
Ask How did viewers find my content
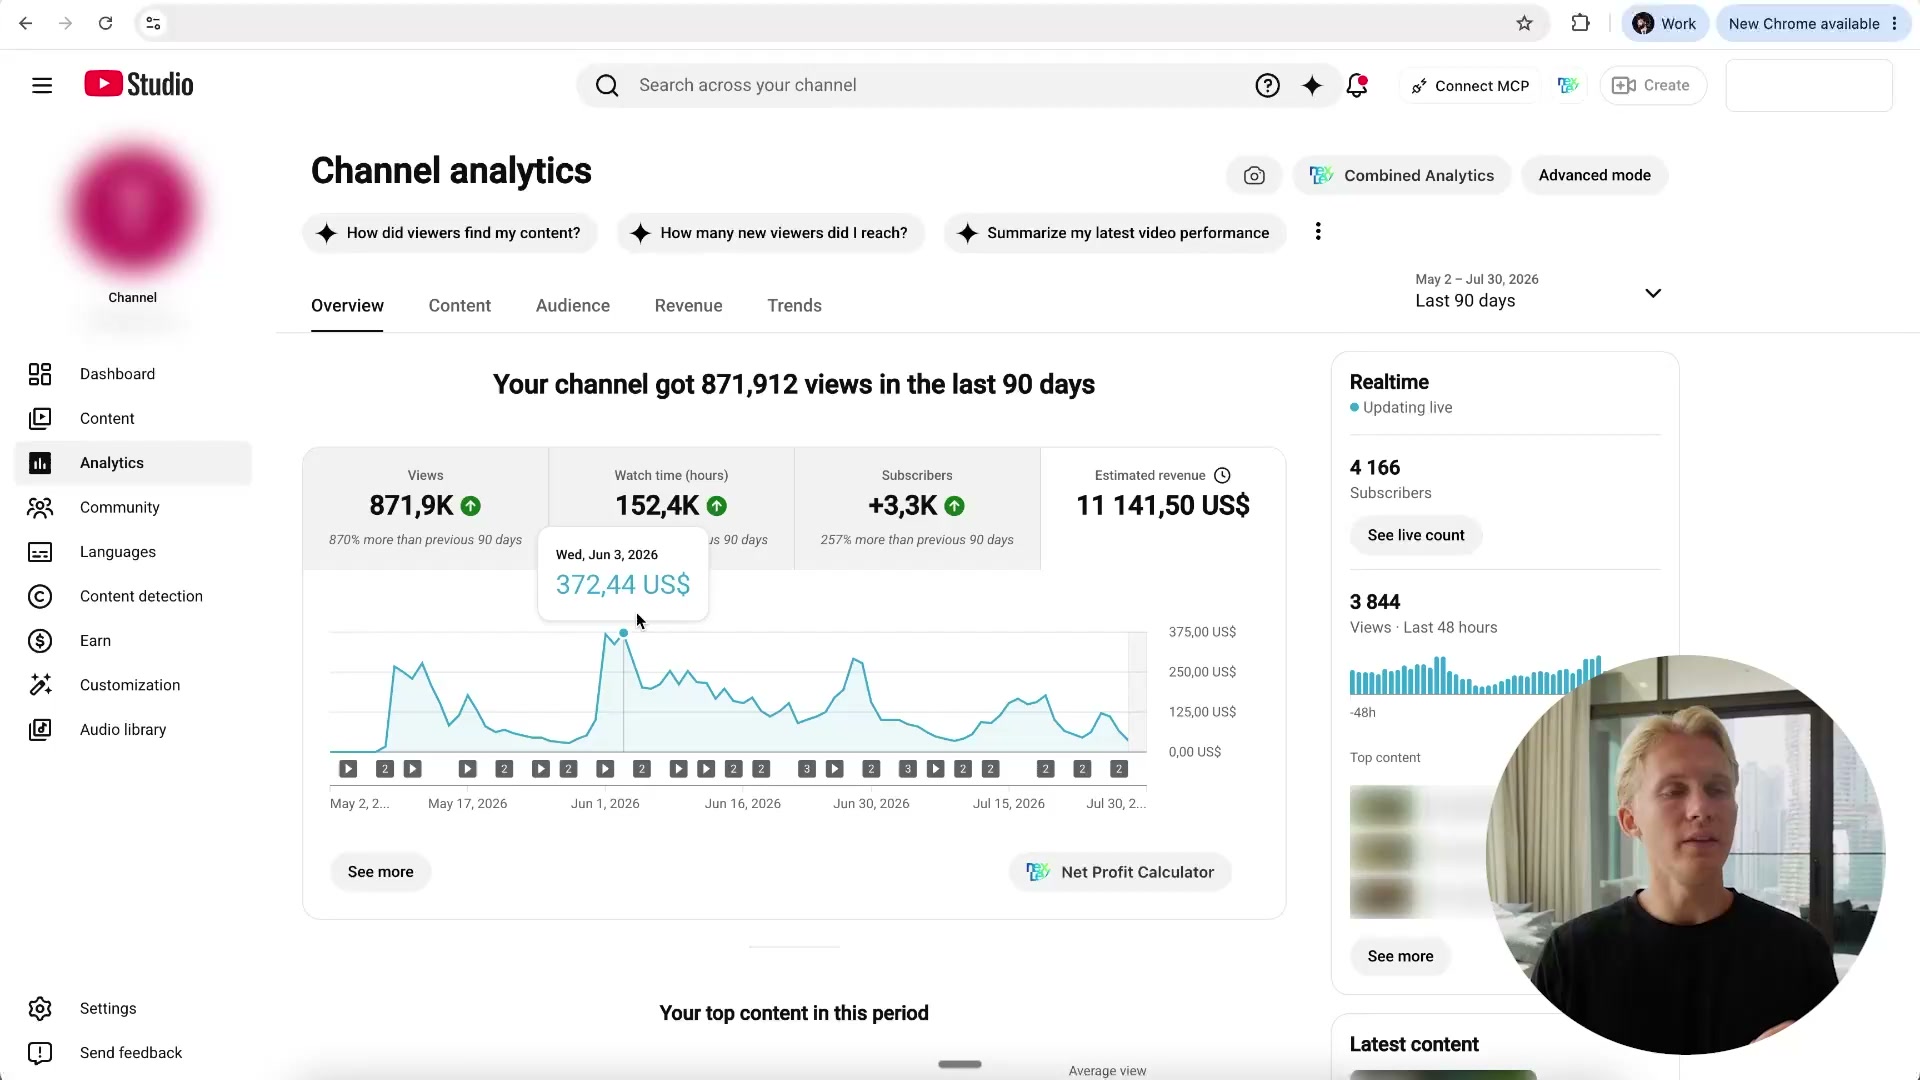pos(450,233)
